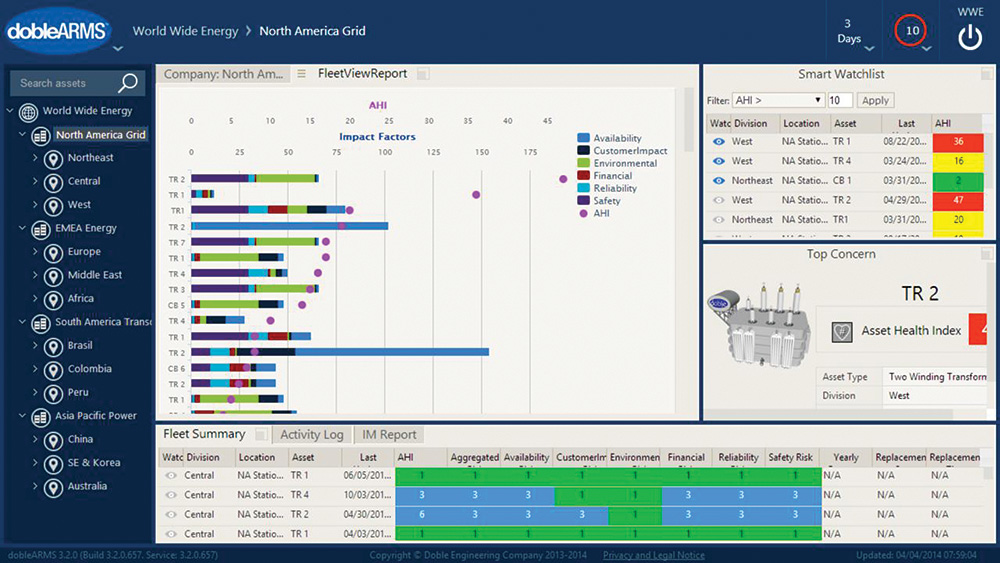Click the Central location pin icon
The image size is (1000, 563).
53,182
